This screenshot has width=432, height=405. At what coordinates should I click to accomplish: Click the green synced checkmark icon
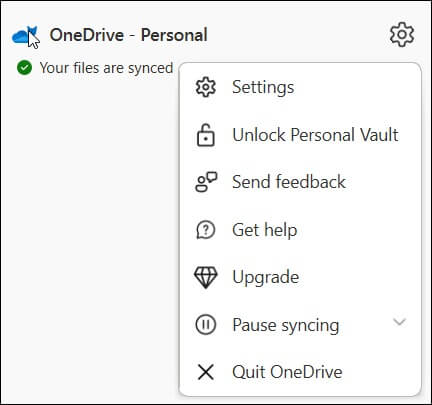tap(24, 68)
